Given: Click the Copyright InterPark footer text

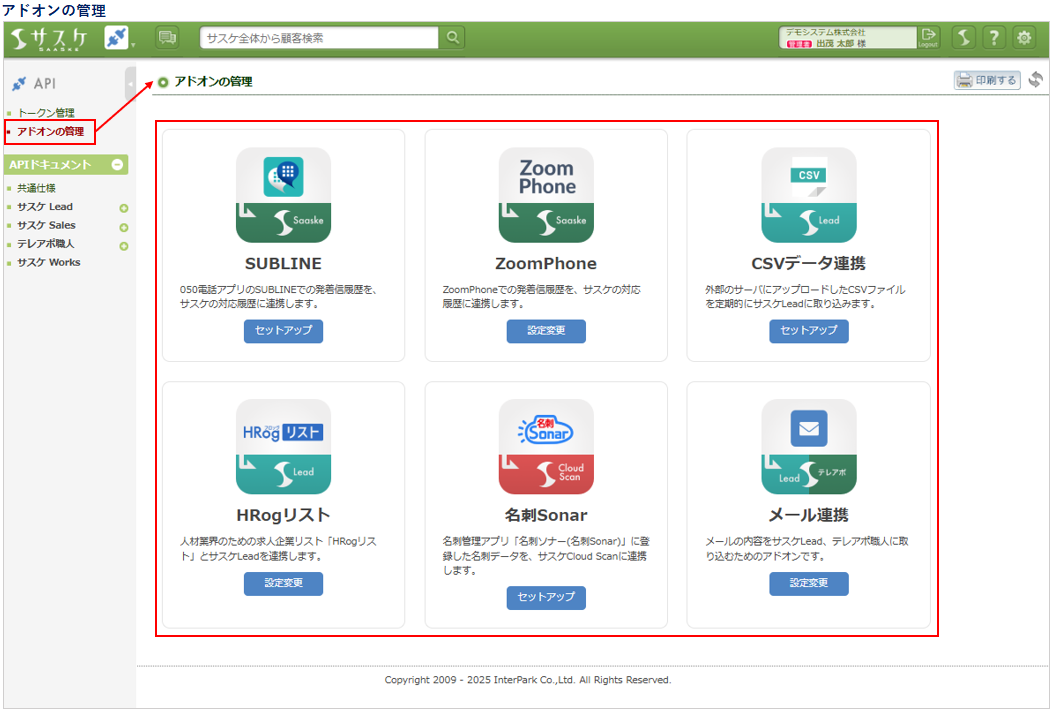Looking at the screenshot, I should coord(528,680).
